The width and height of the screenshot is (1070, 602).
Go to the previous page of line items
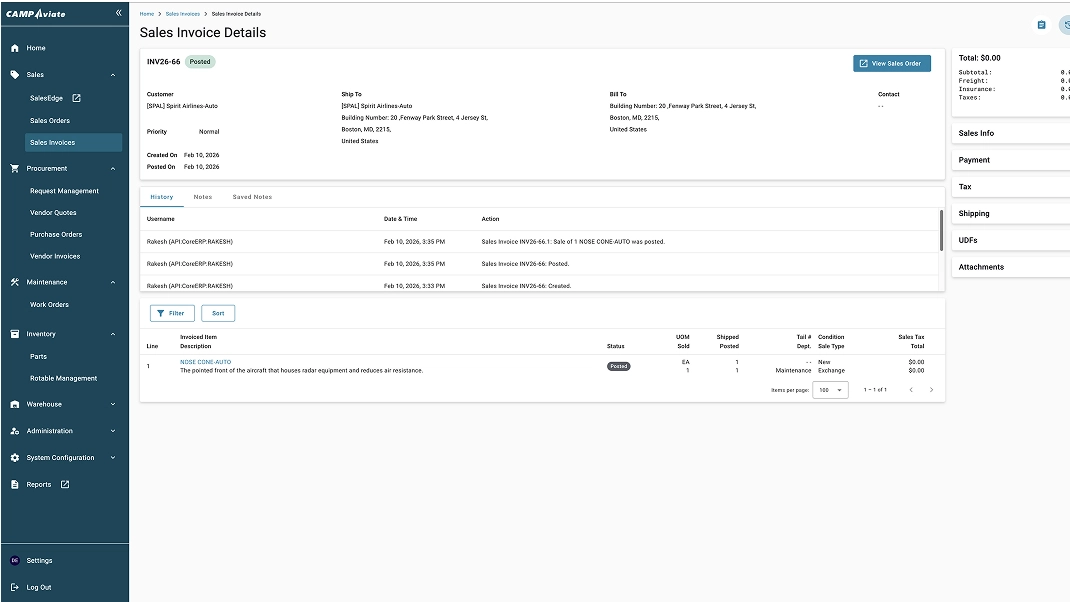[x=911, y=390]
